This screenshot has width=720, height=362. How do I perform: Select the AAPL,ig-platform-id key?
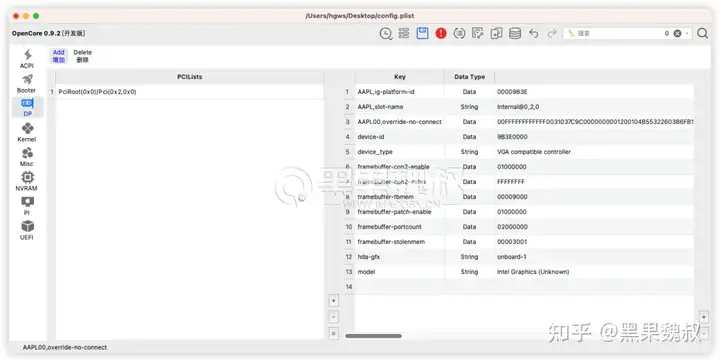pos(386,92)
